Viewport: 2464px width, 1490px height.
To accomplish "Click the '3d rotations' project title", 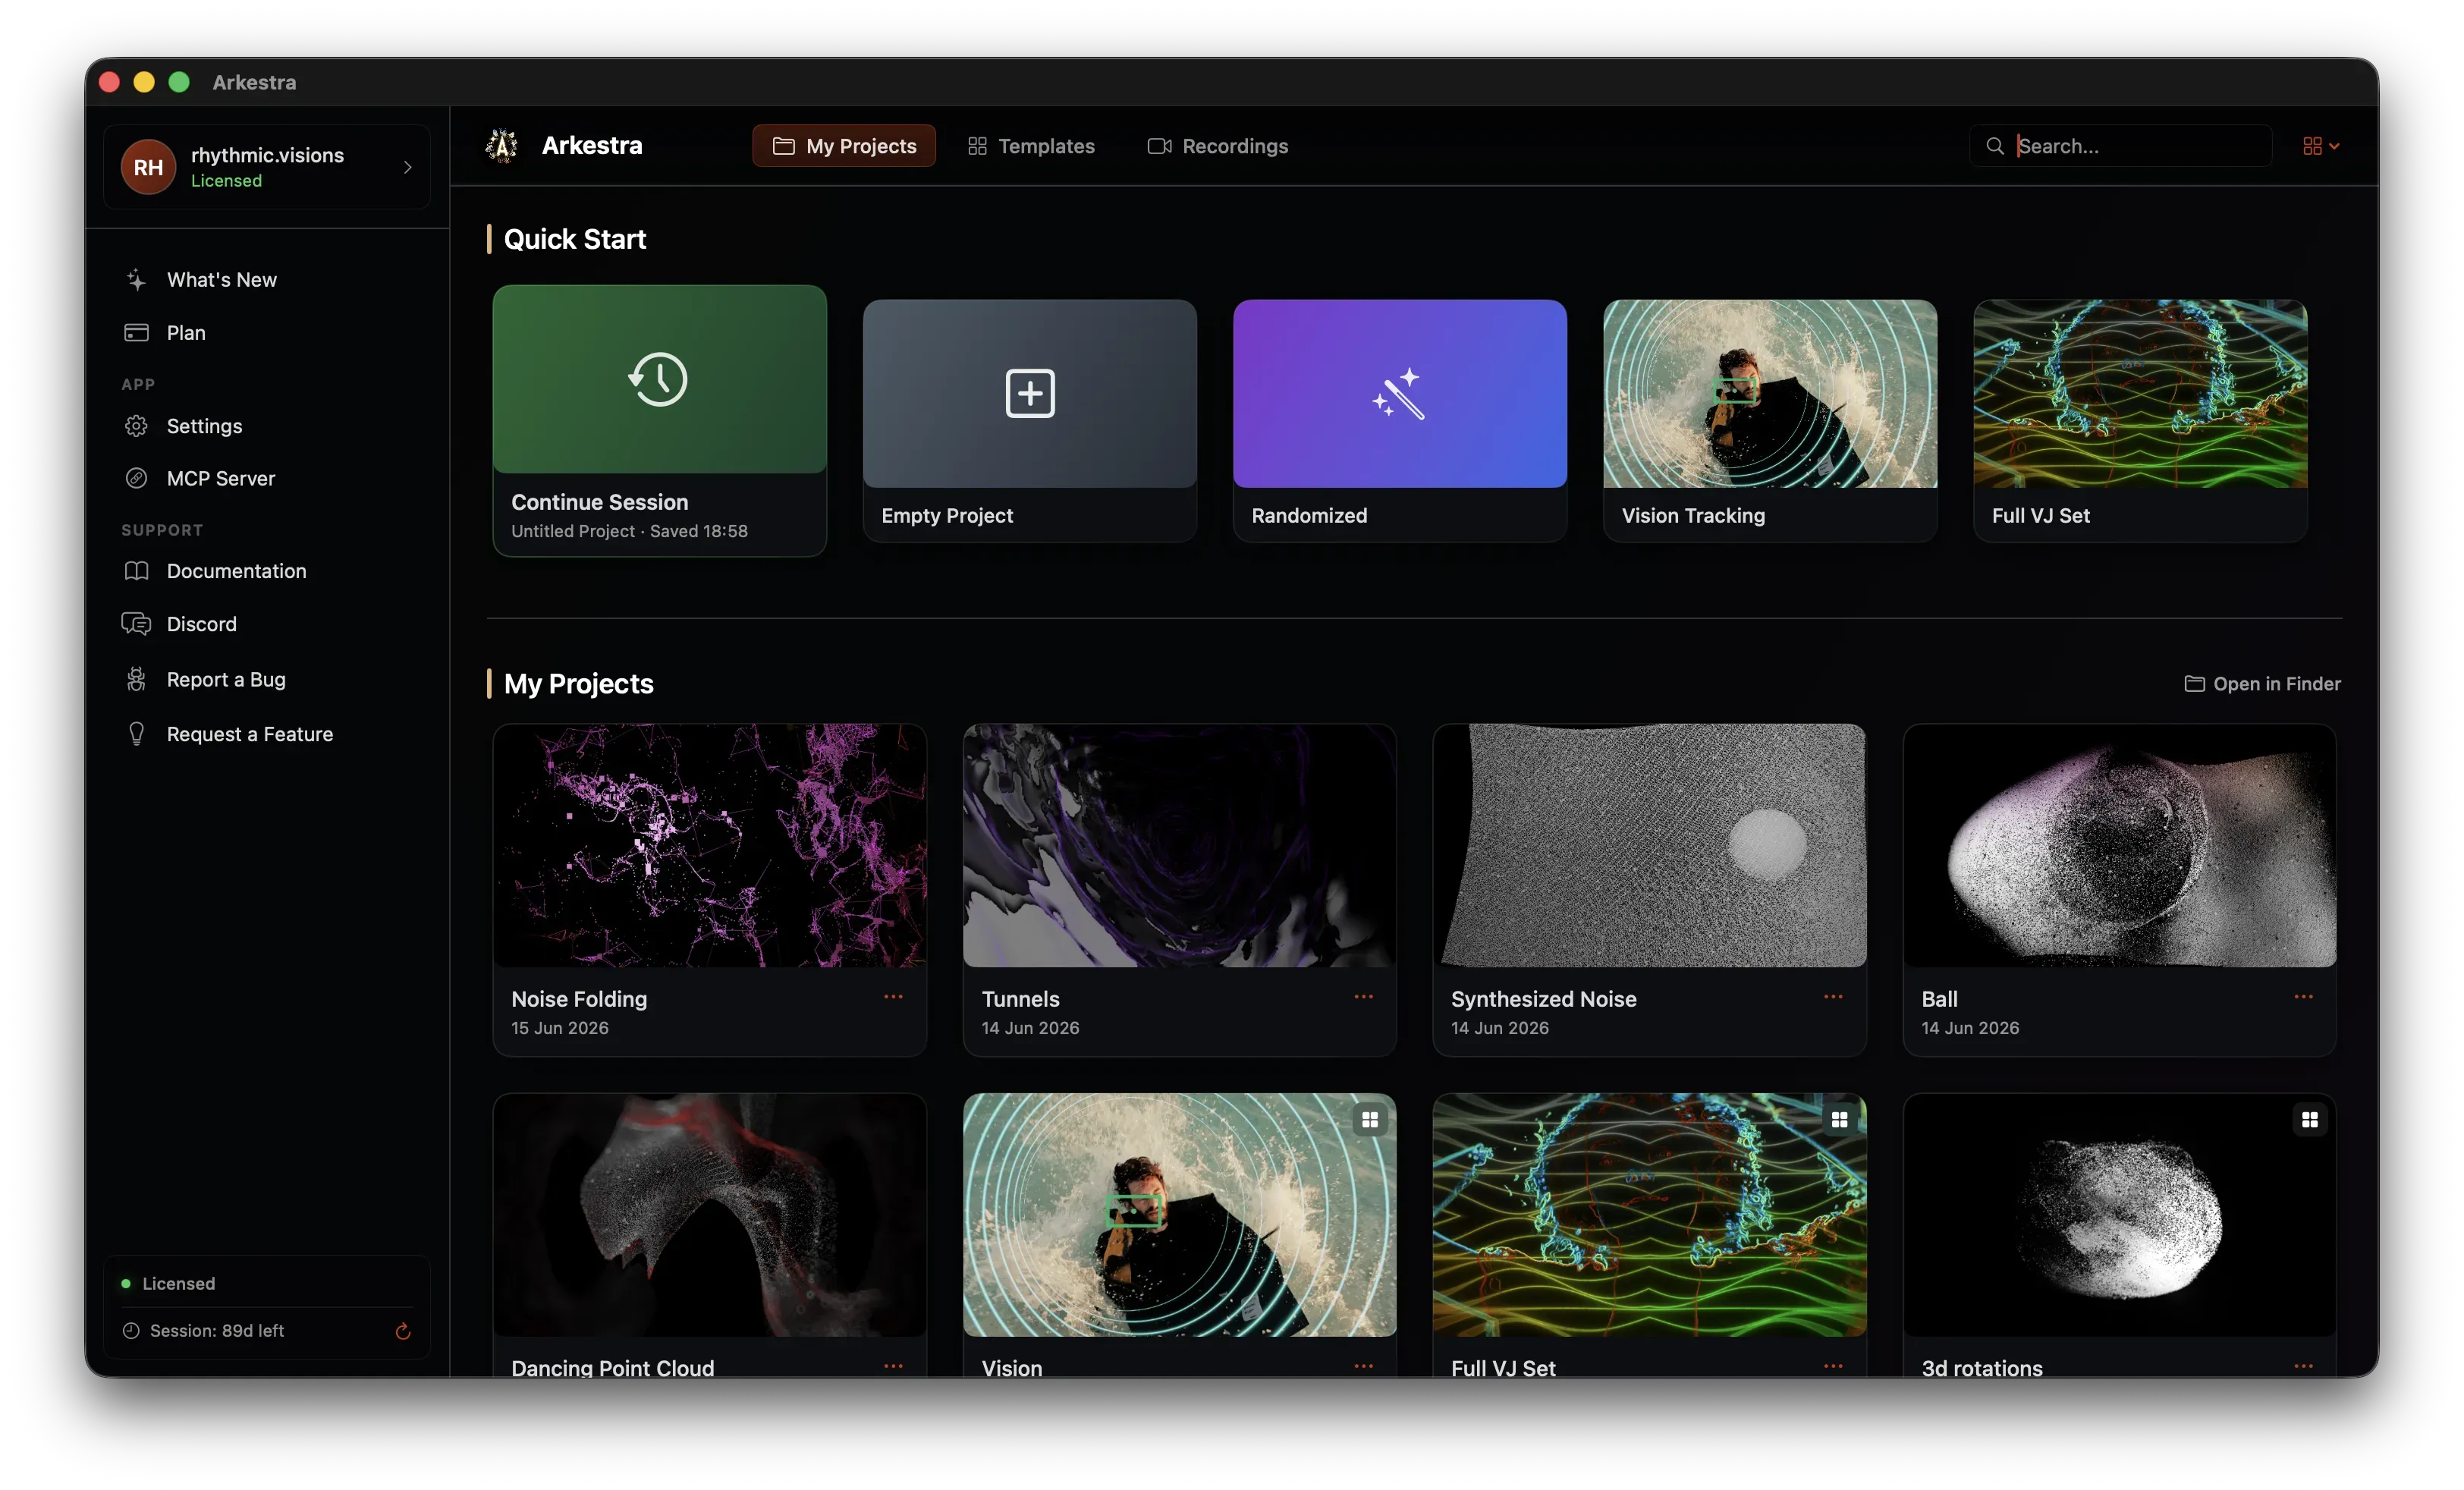I will [x=1981, y=1367].
